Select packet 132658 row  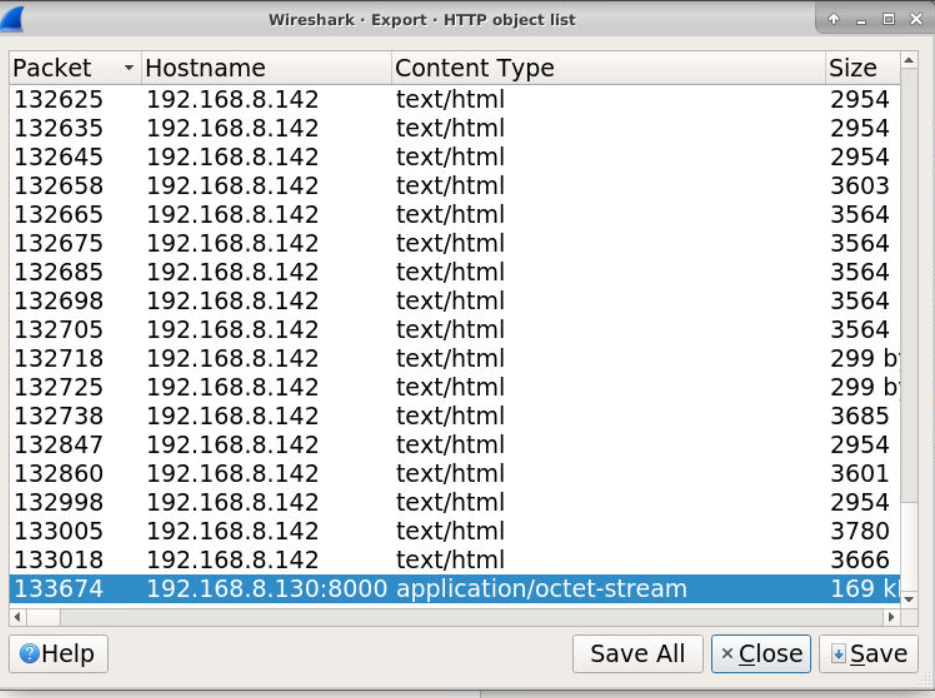point(454,185)
